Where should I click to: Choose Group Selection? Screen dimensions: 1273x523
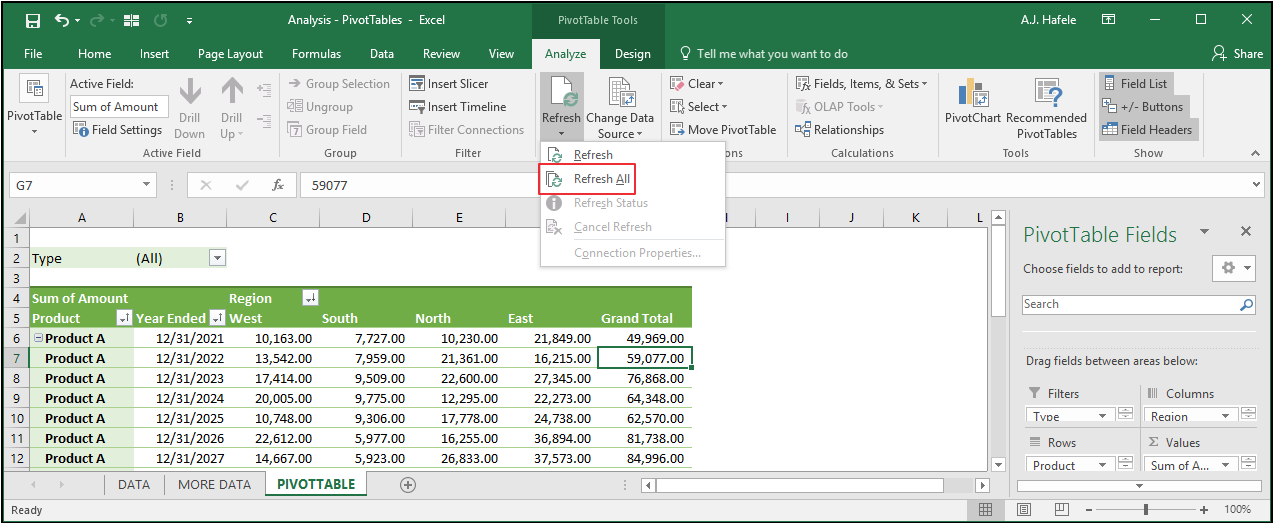point(338,84)
